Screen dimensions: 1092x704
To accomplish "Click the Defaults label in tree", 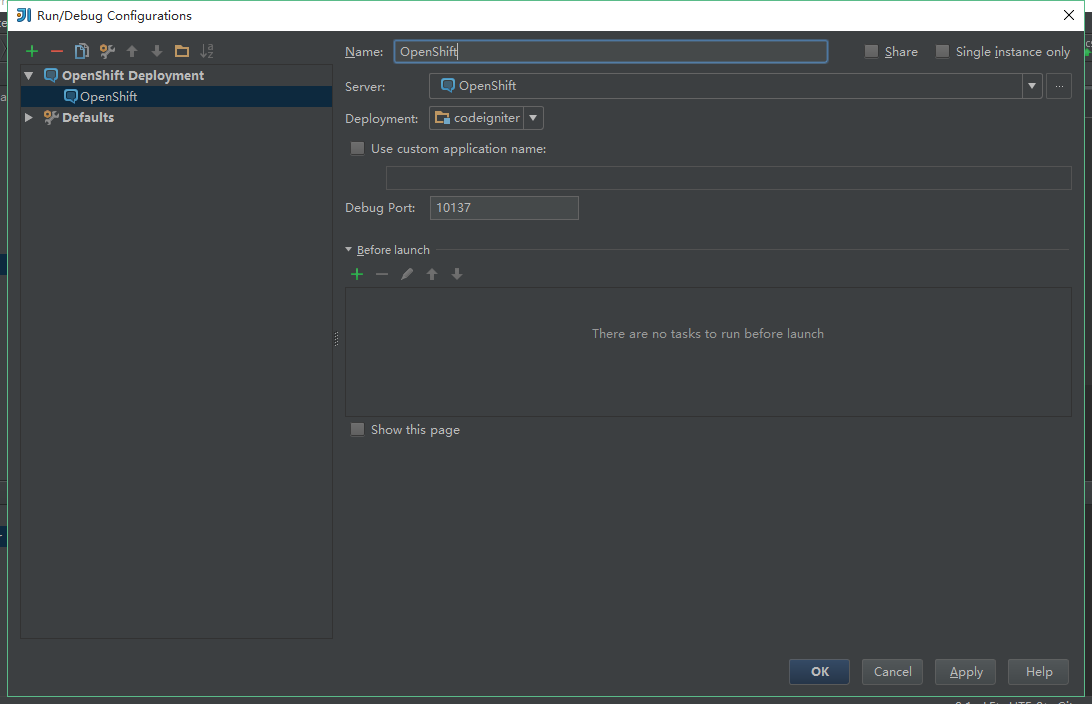I will point(88,118).
